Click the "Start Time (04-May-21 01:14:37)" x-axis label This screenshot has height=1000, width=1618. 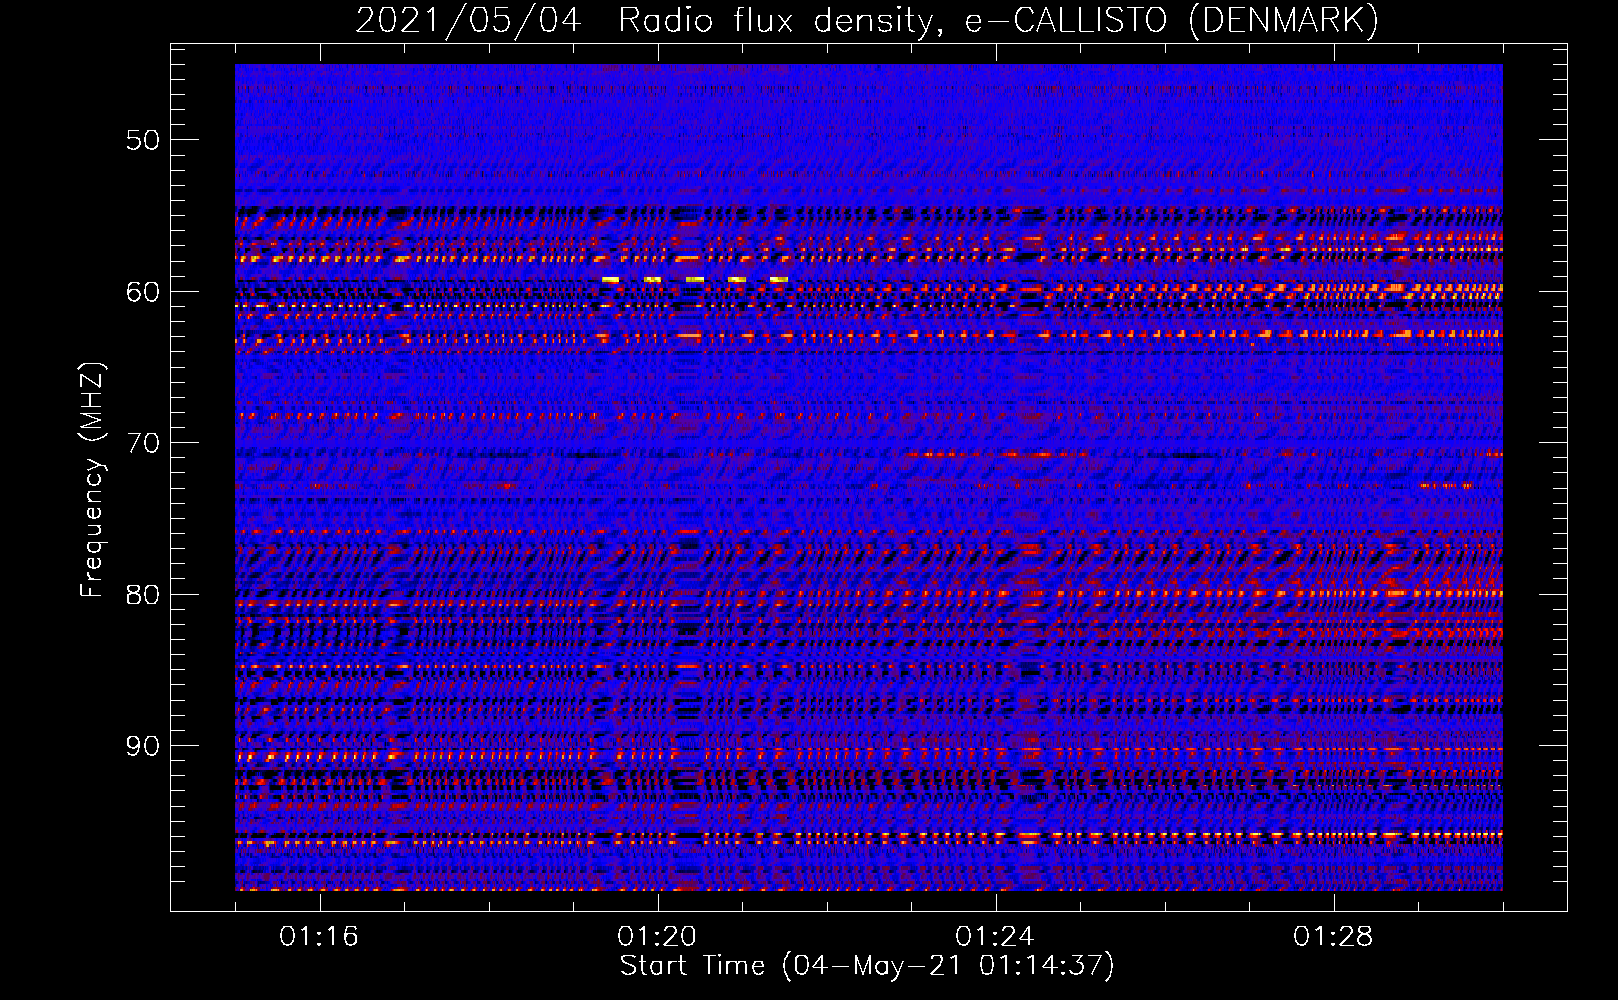(x=867, y=965)
